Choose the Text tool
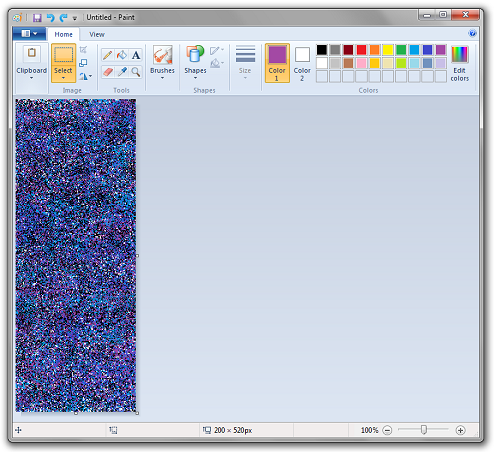Viewport: 496px width, 452px height. (136, 55)
